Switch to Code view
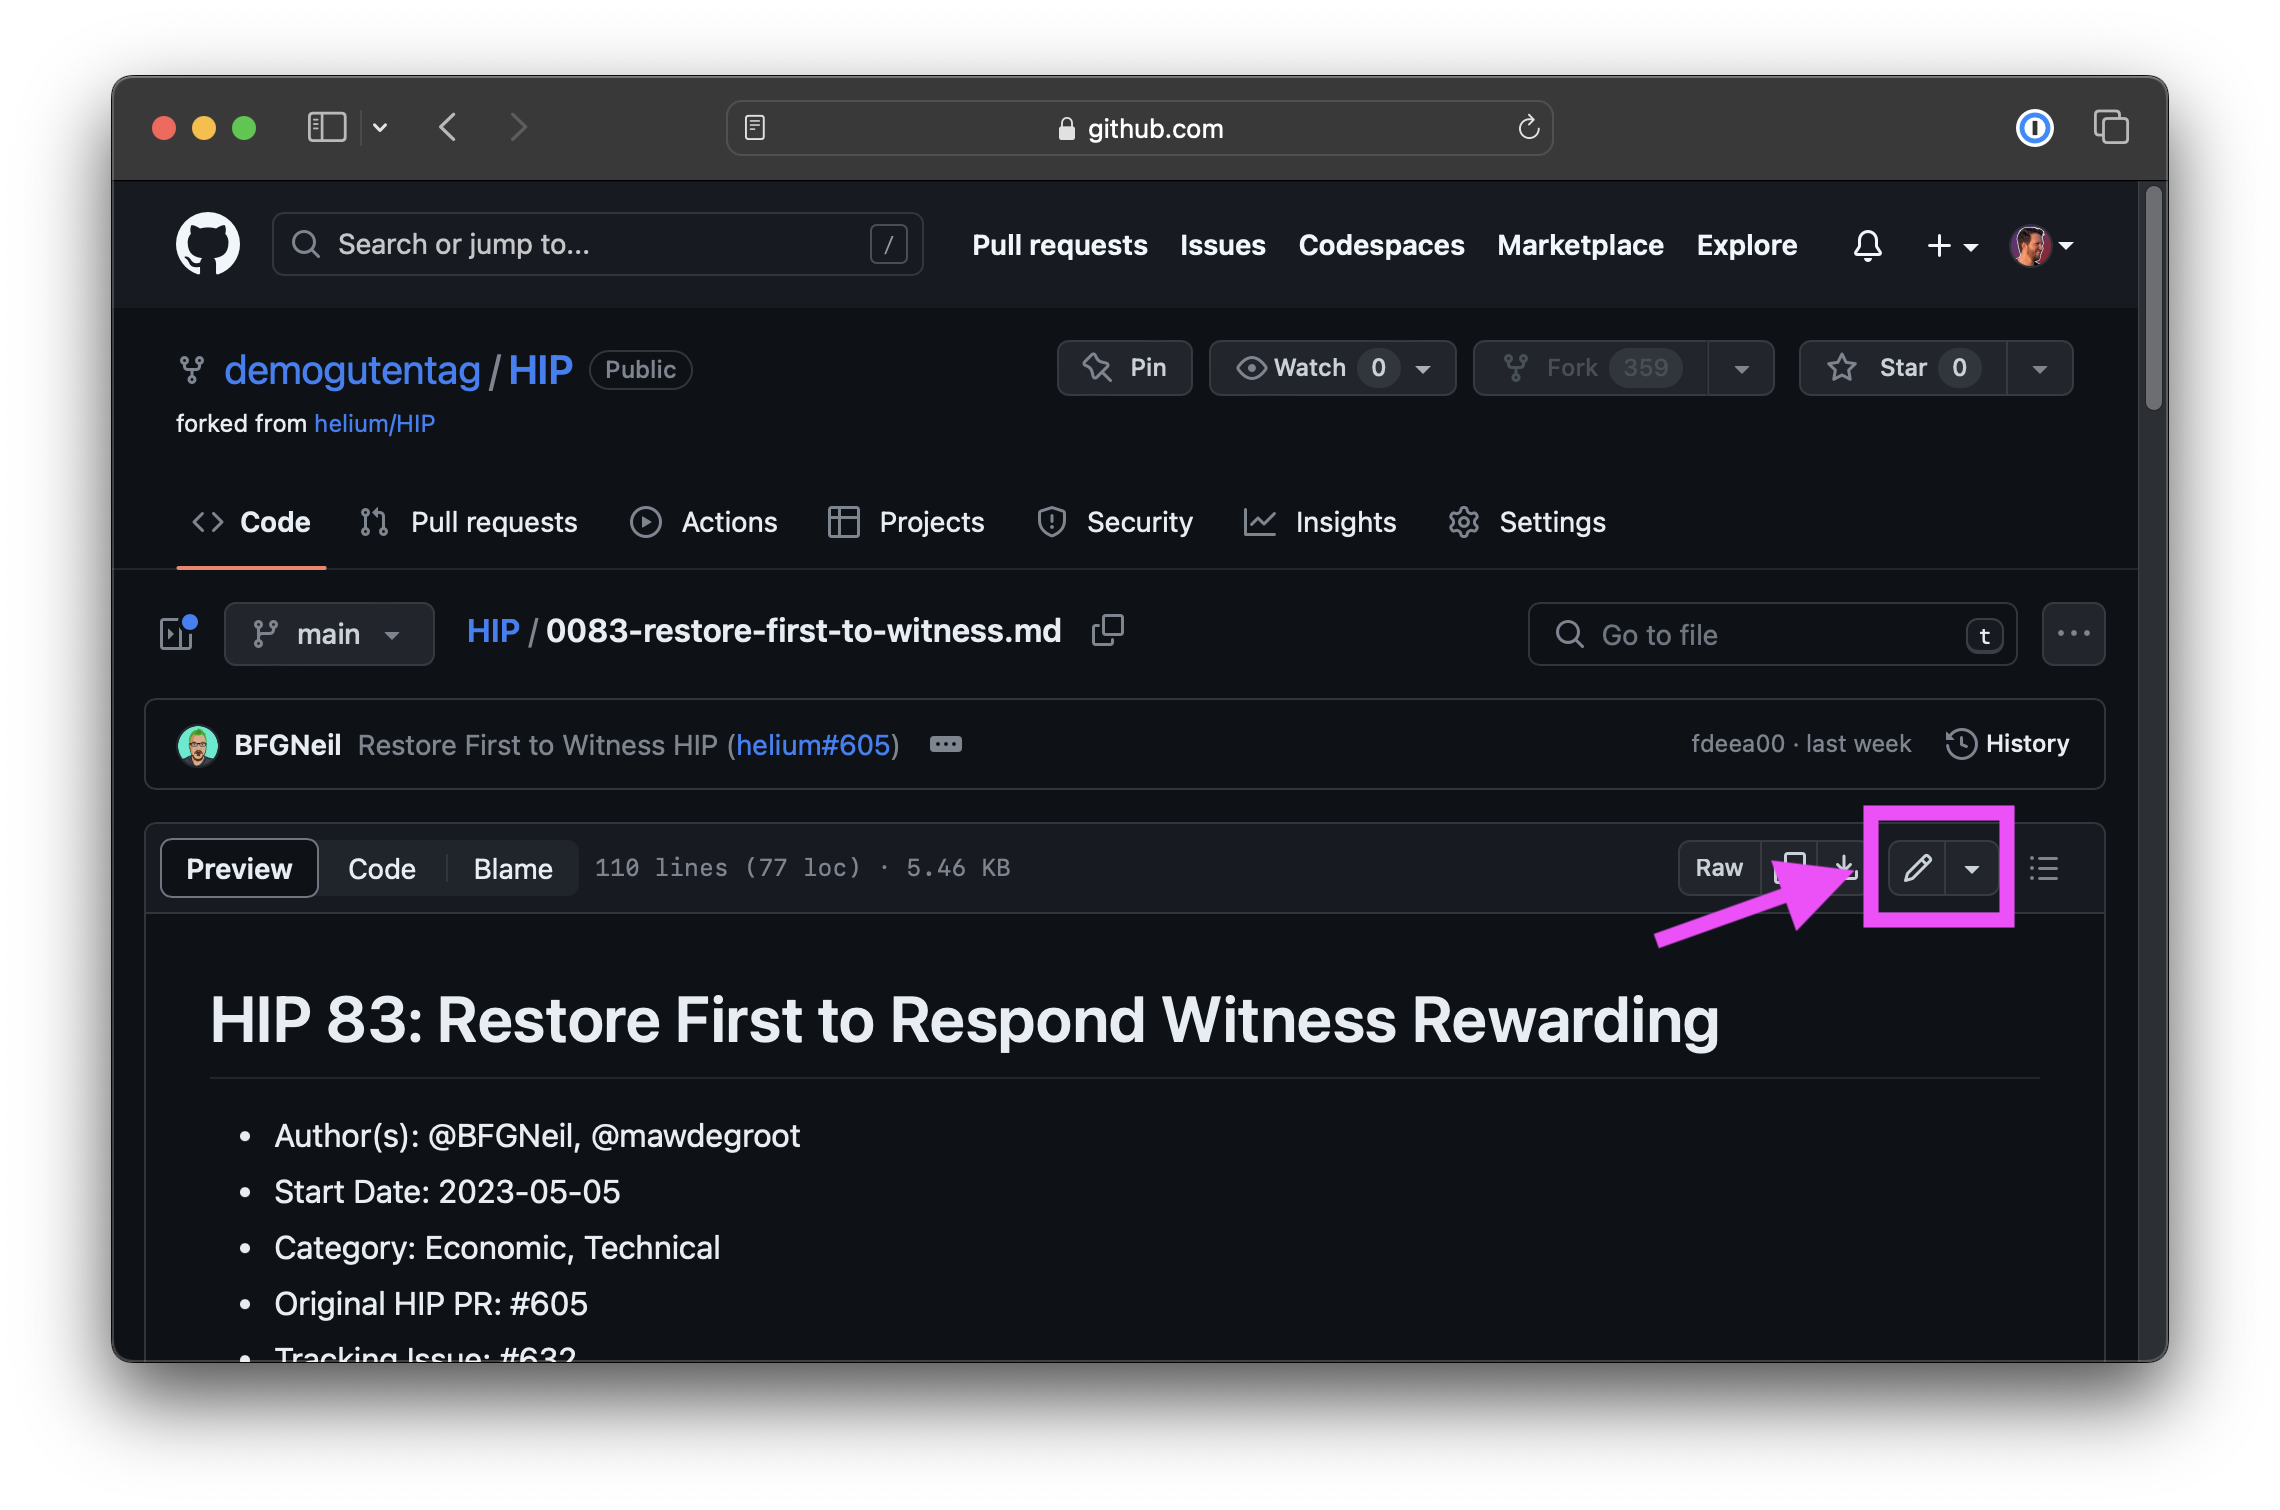Viewport: 2280px width, 1510px height. (x=381, y=868)
